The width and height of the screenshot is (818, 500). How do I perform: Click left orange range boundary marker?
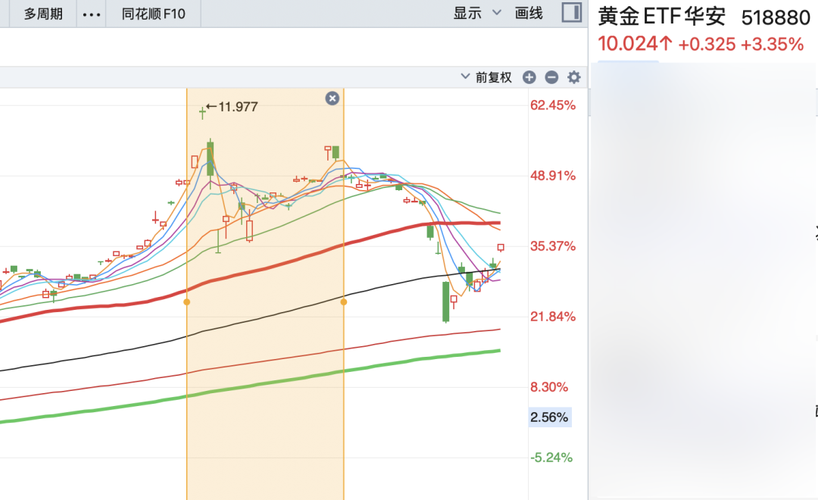(187, 301)
